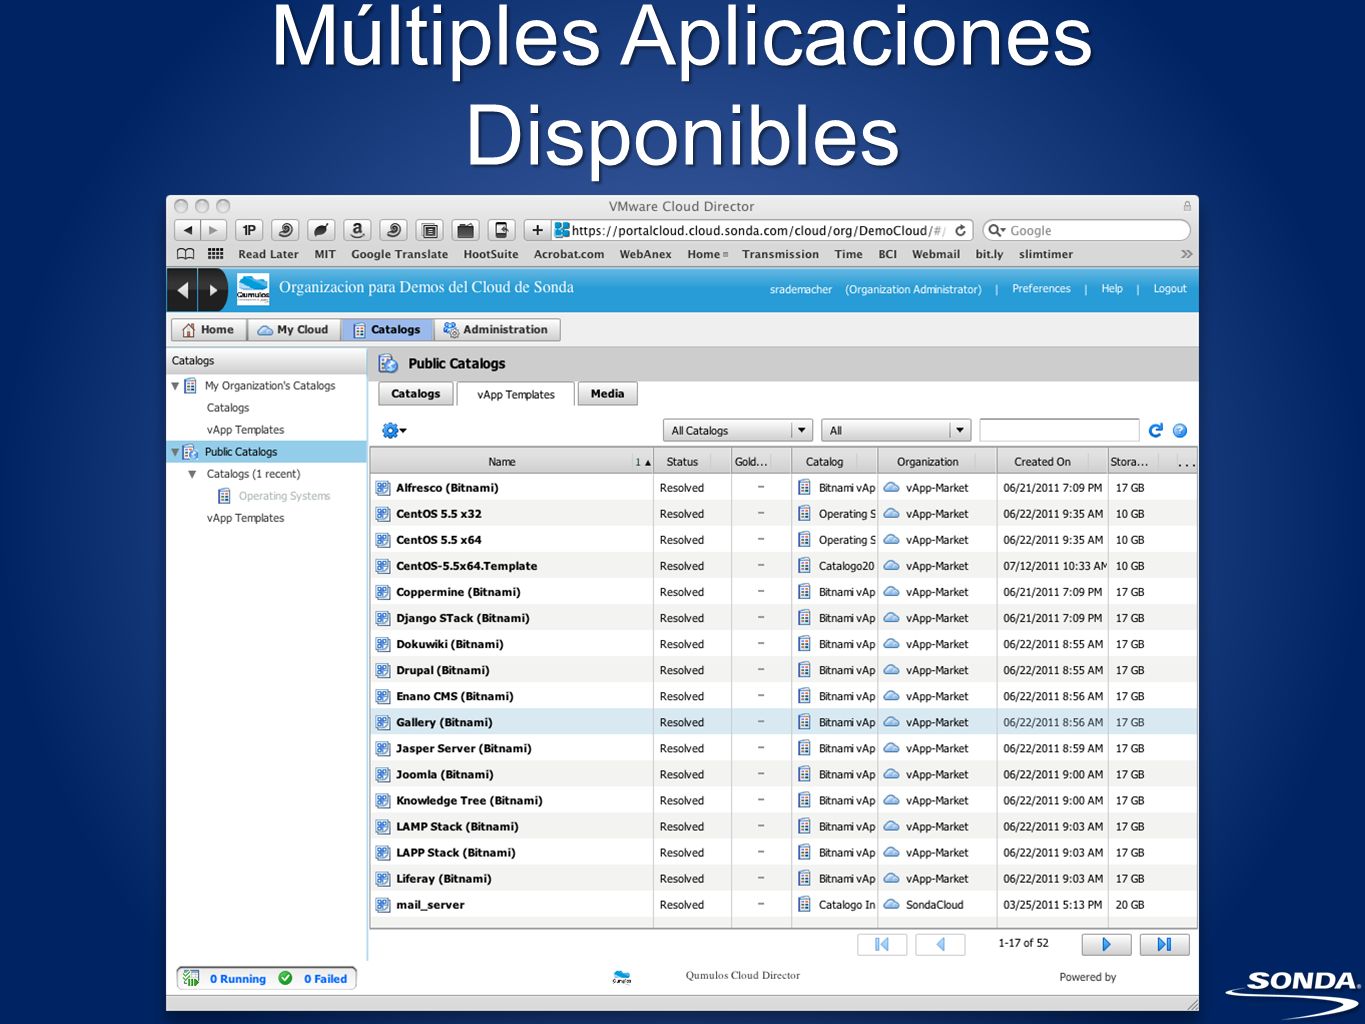Click the 0 Running tasks link

coord(238,979)
